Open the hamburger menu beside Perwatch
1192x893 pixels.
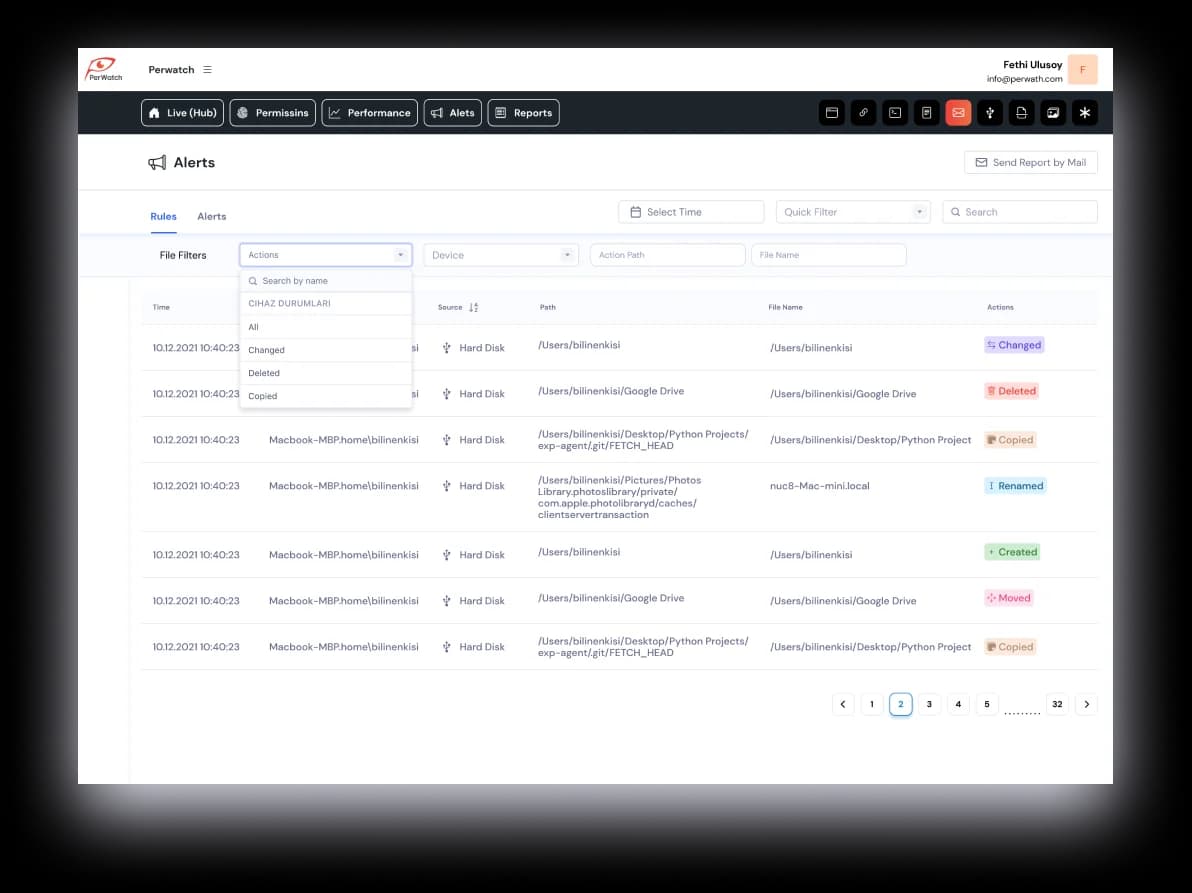pos(207,69)
